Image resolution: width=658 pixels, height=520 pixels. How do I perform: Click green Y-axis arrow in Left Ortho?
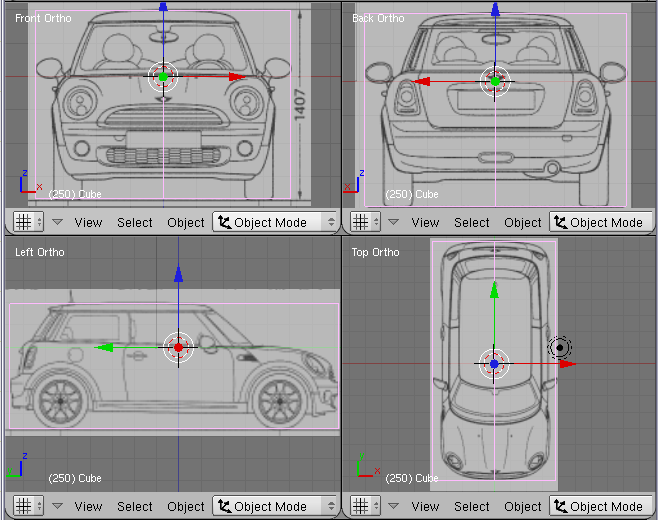click(x=104, y=348)
